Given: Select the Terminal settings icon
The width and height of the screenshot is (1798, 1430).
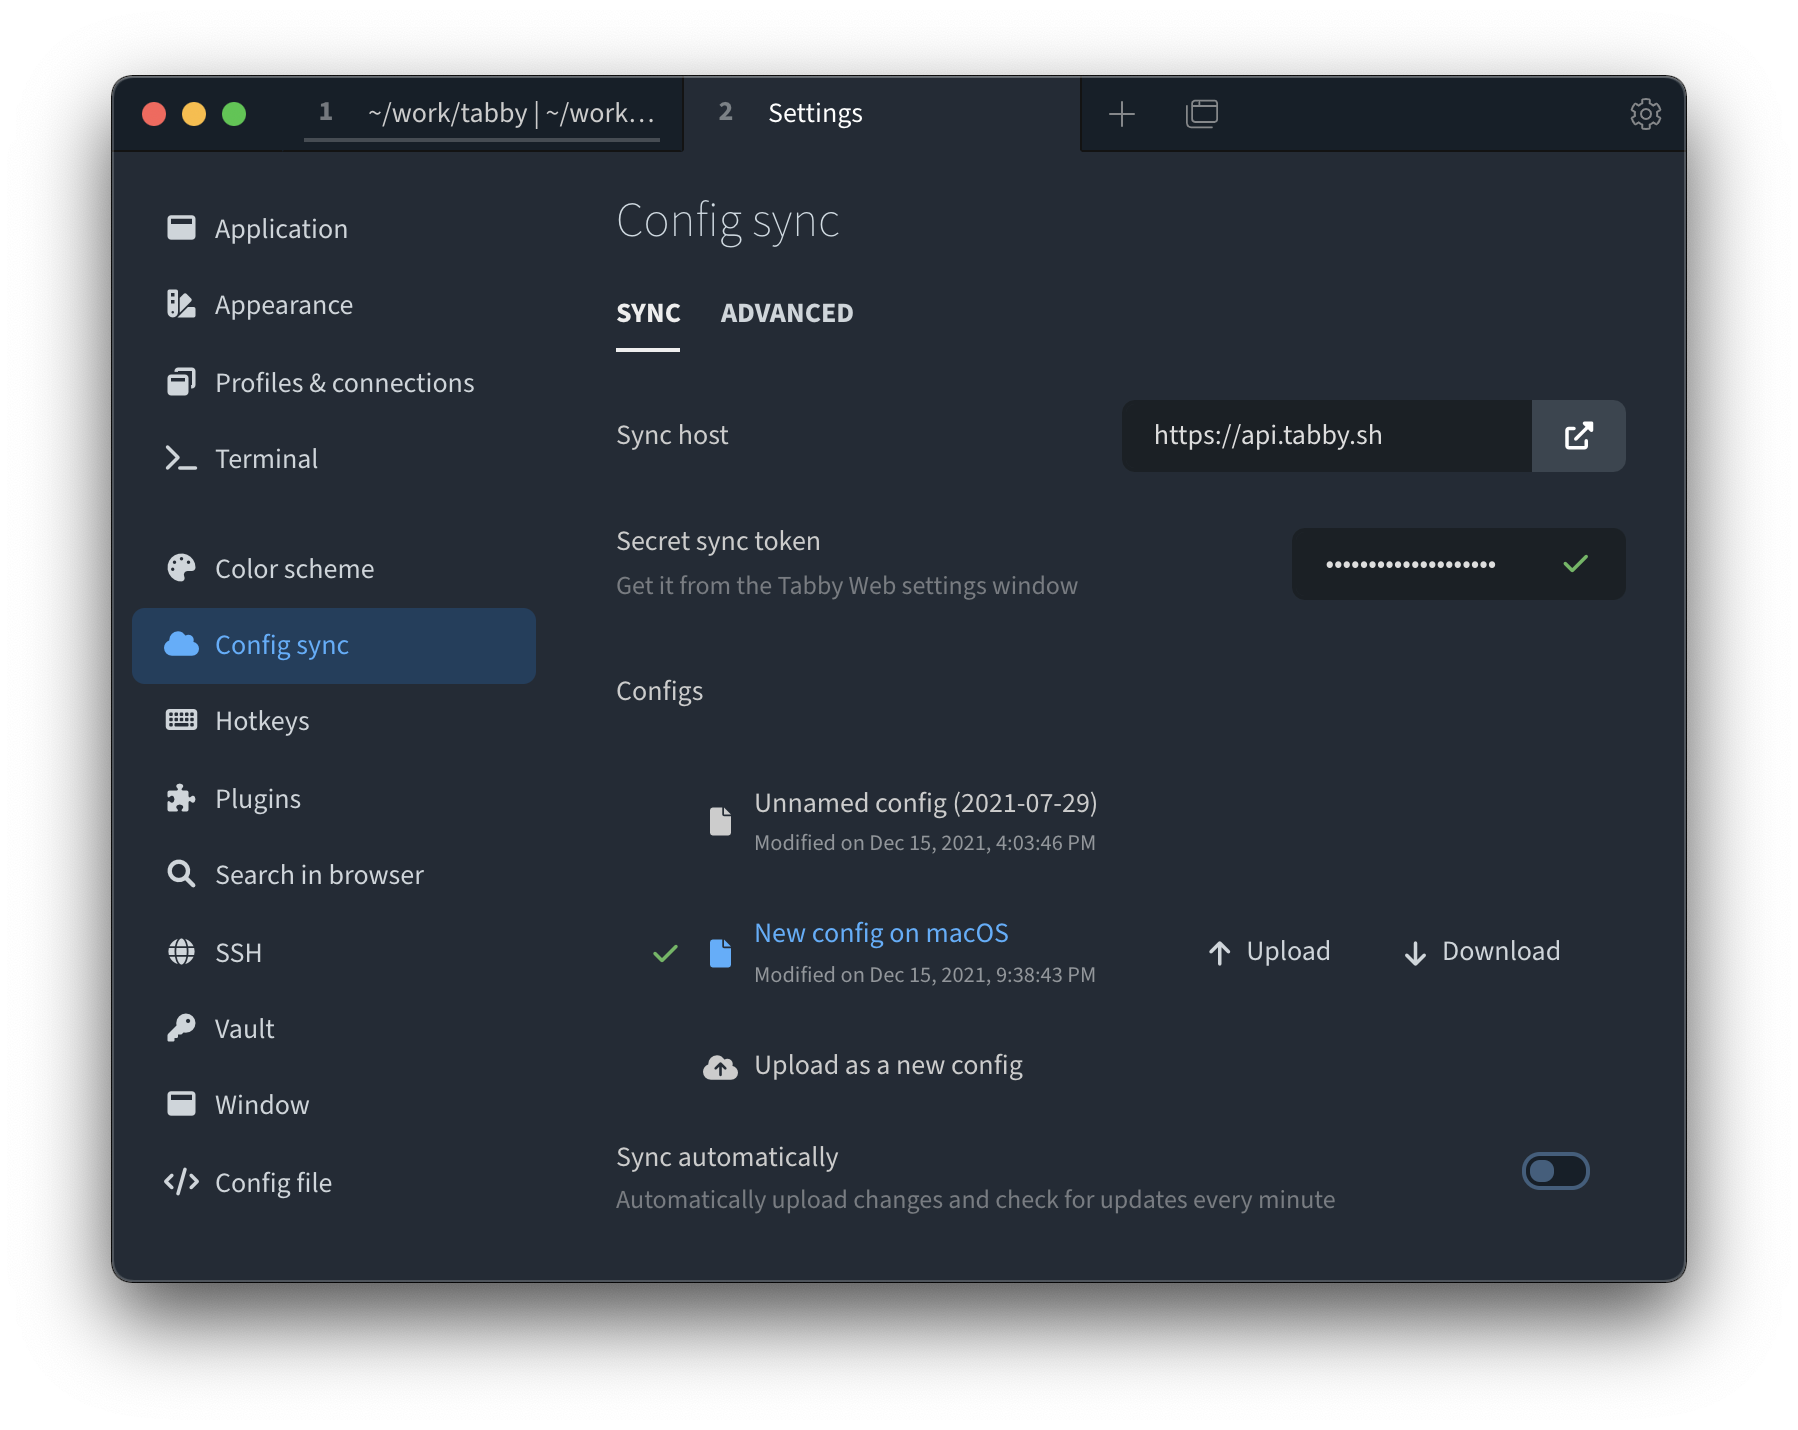Looking at the screenshot, I should [x=181, y=458].
